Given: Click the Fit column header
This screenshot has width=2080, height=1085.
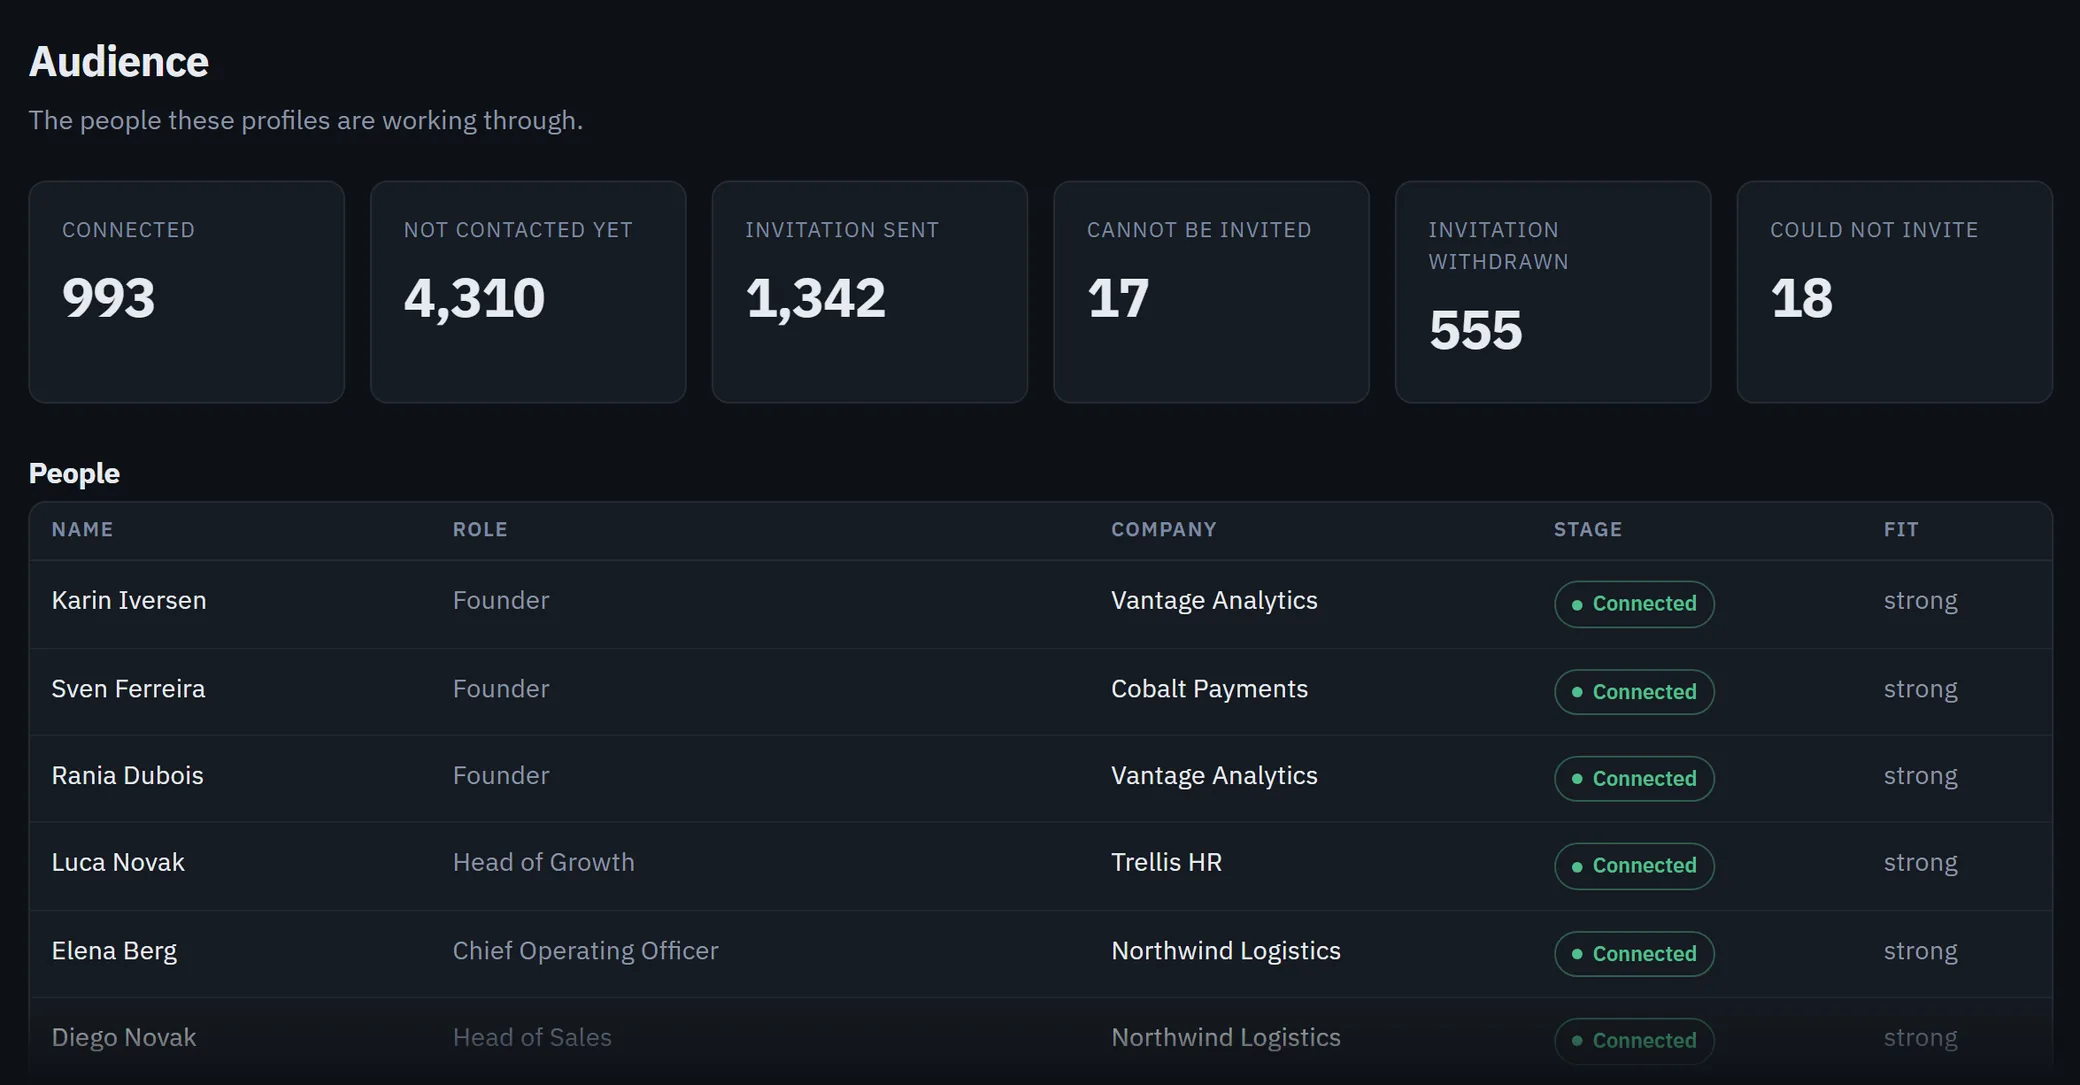Looking at the screenshot, I should click(1901, 530).
